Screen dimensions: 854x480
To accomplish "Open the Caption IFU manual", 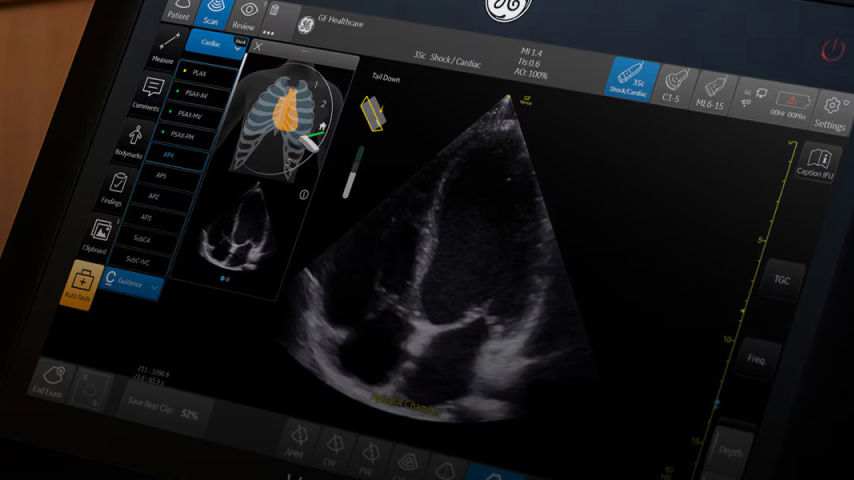I will point(817,164).
